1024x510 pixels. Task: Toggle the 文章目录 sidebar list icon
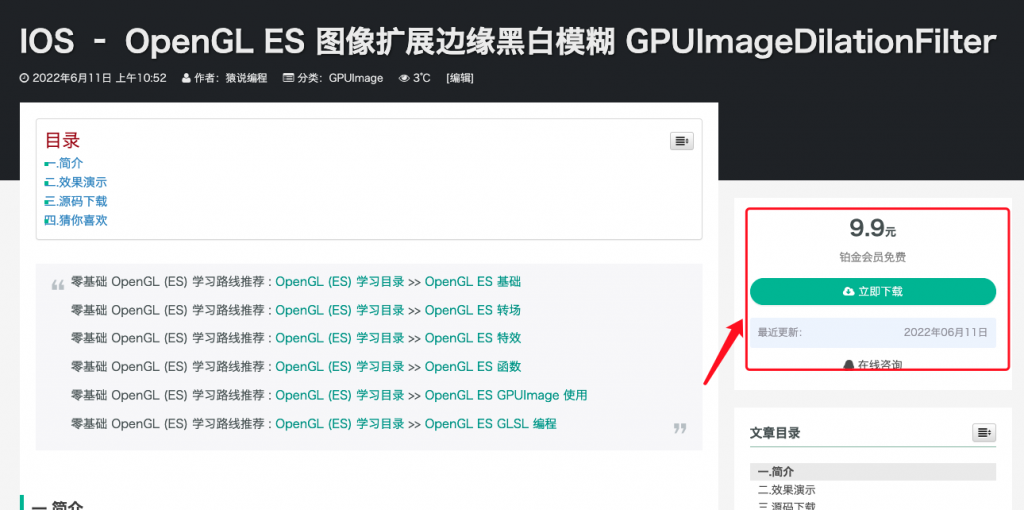pos(984,432)
